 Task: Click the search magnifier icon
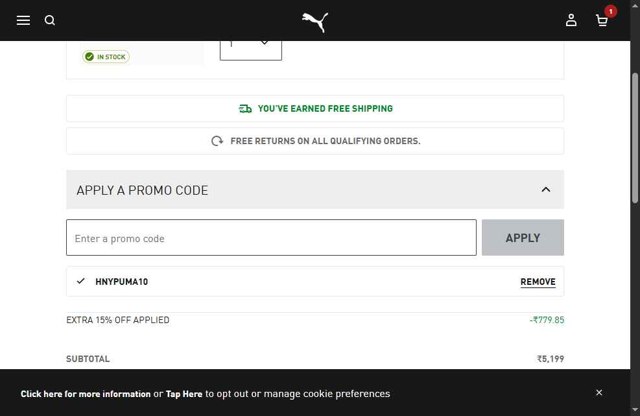50,20
